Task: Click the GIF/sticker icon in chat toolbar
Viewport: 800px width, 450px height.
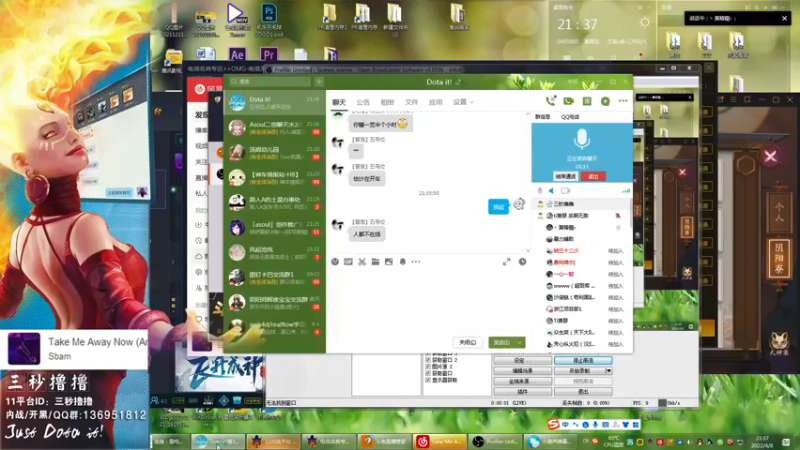Action: [348, 262]
